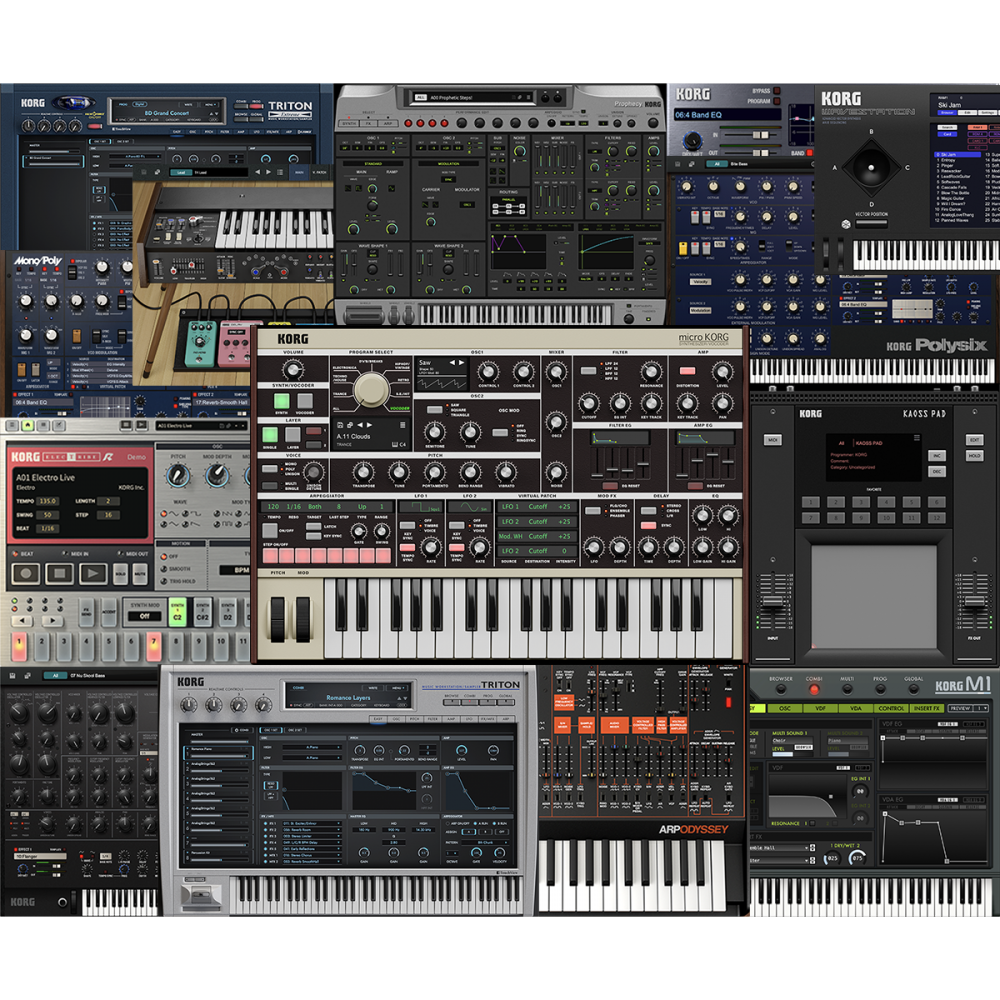Switch to the INSERT FX tab in M1

tap(927, 708)
